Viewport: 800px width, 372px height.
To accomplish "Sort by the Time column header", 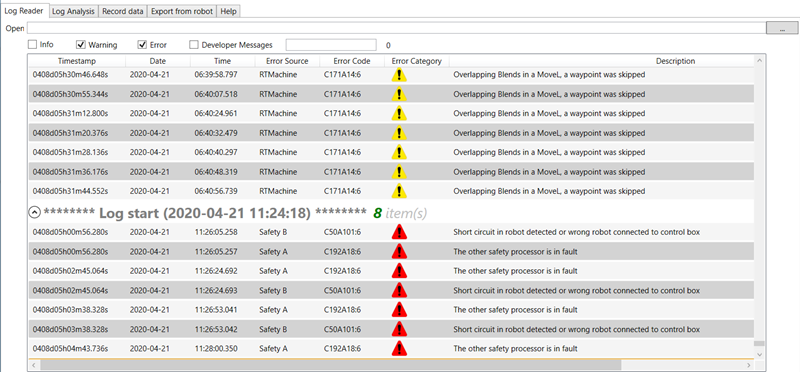I will pos(222,61).
